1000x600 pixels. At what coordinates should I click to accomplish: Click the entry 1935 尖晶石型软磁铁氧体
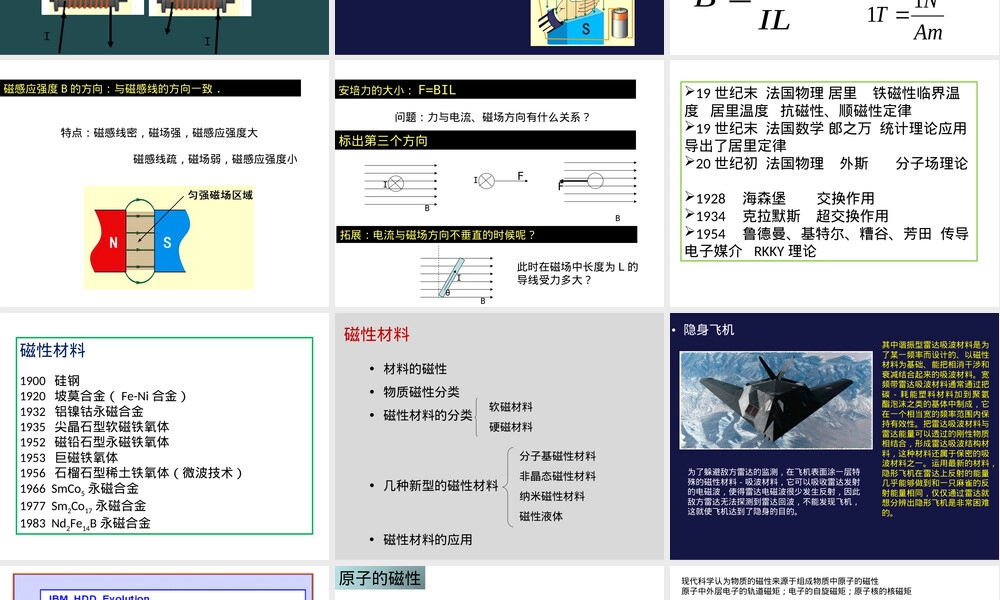pos(94,427)
